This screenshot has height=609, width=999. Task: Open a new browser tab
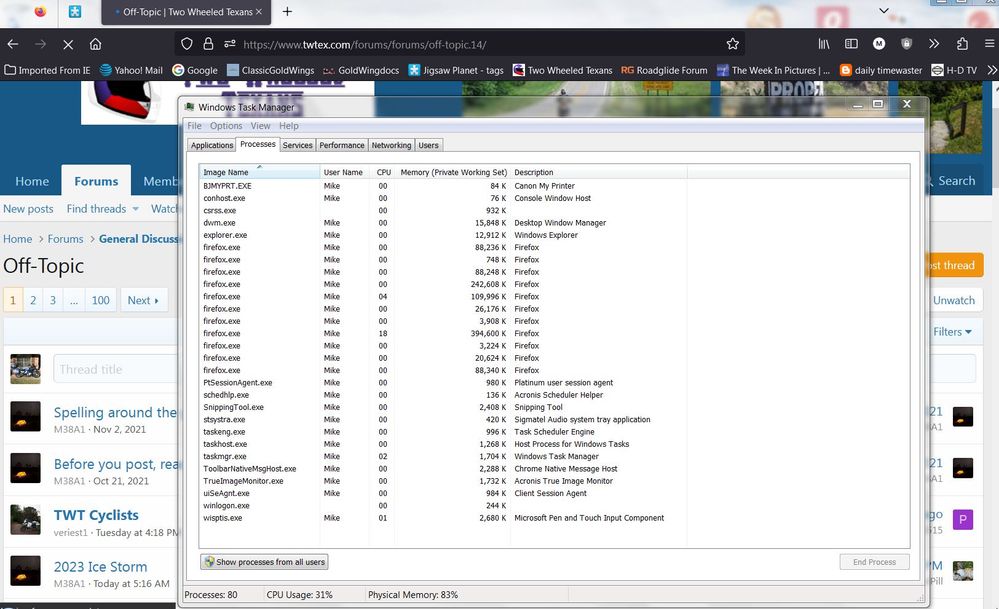pos(287,11)
